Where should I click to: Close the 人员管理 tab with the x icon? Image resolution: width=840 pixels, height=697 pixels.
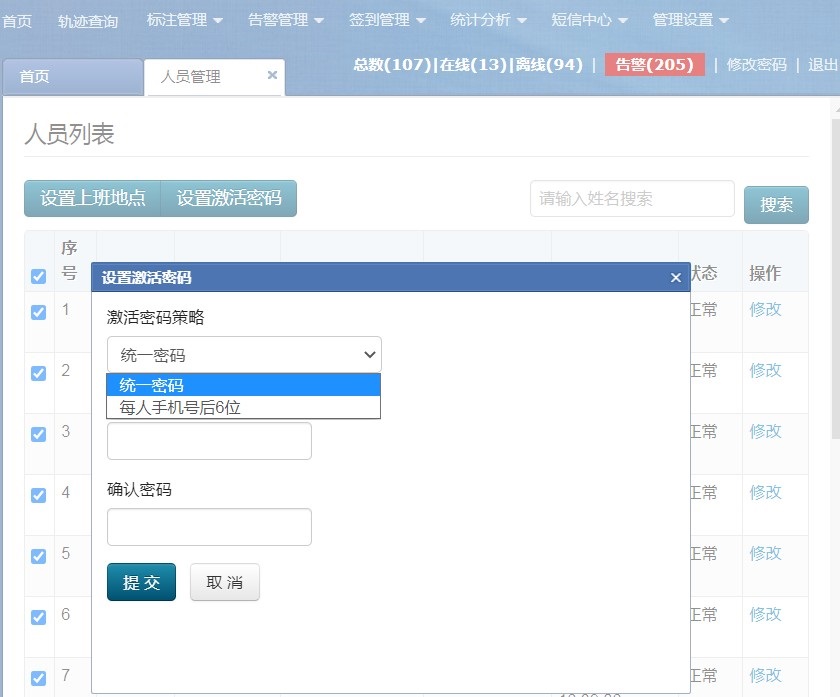point(272,75)
